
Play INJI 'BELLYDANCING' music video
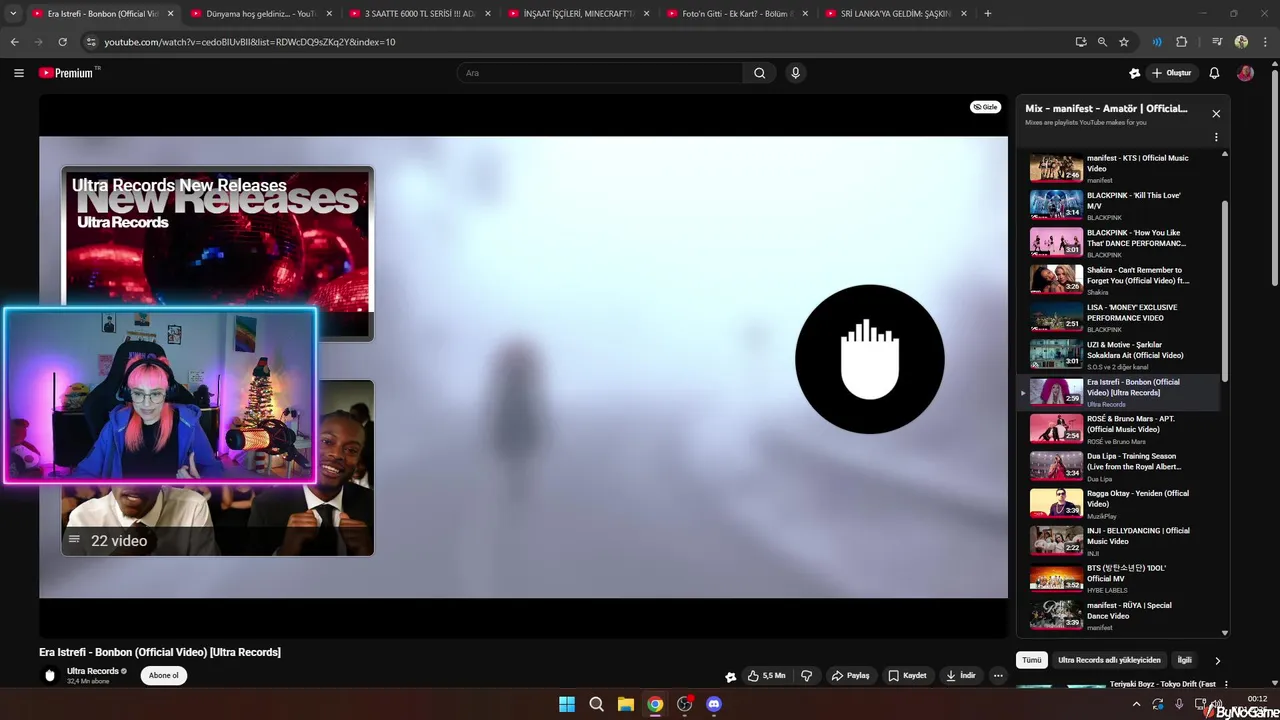(1118, 541)
